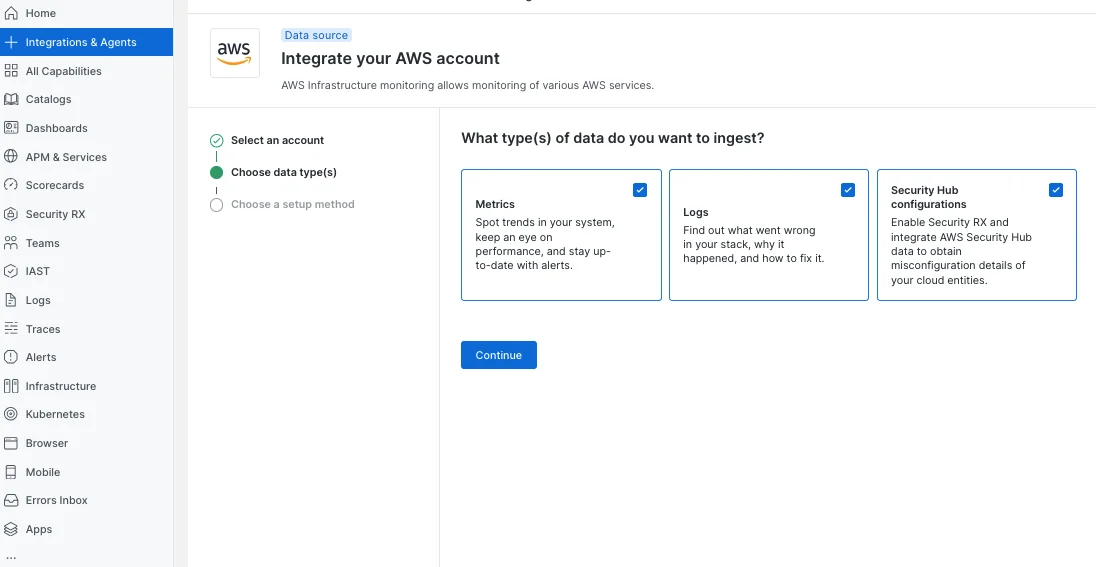This screenshot has width=1096, height=567.
Task: Click the Security RX lock icon
Action: [x=11, y=214]
